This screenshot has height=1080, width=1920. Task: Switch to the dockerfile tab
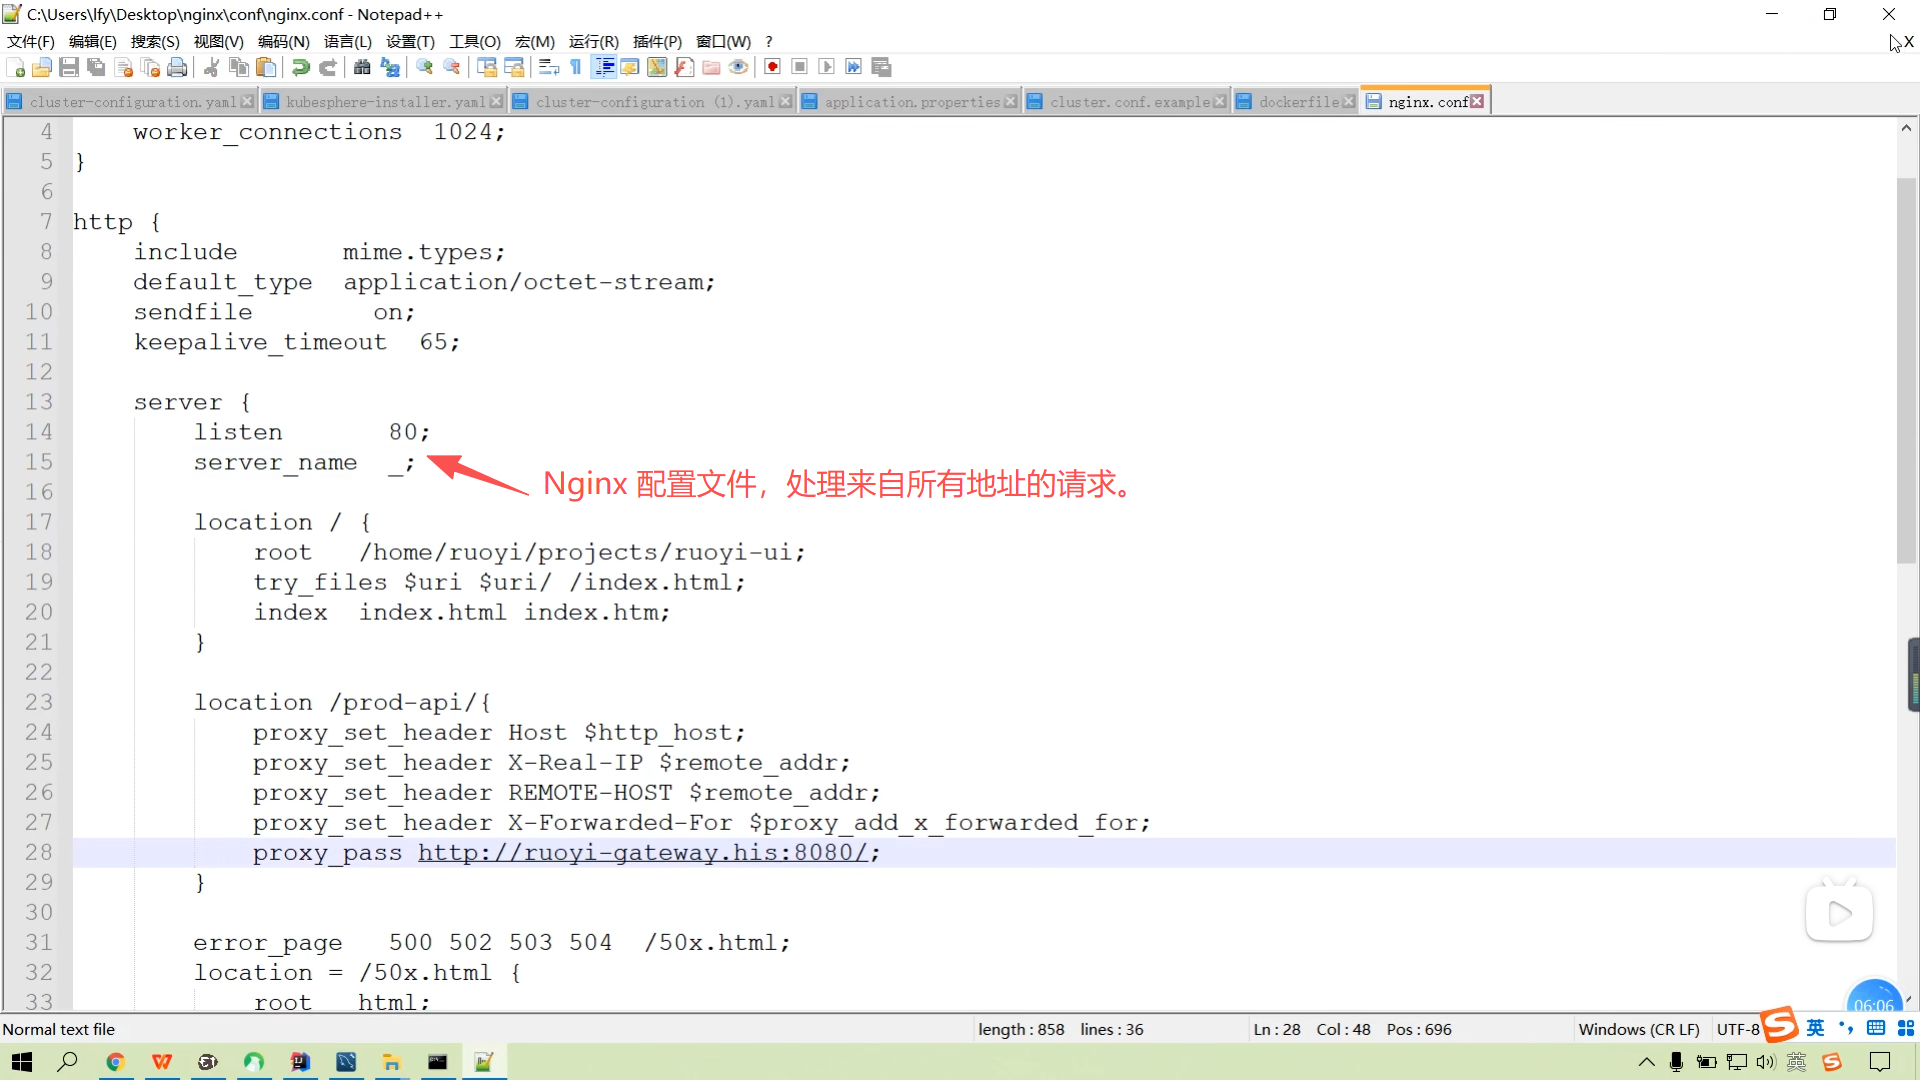1297,102
